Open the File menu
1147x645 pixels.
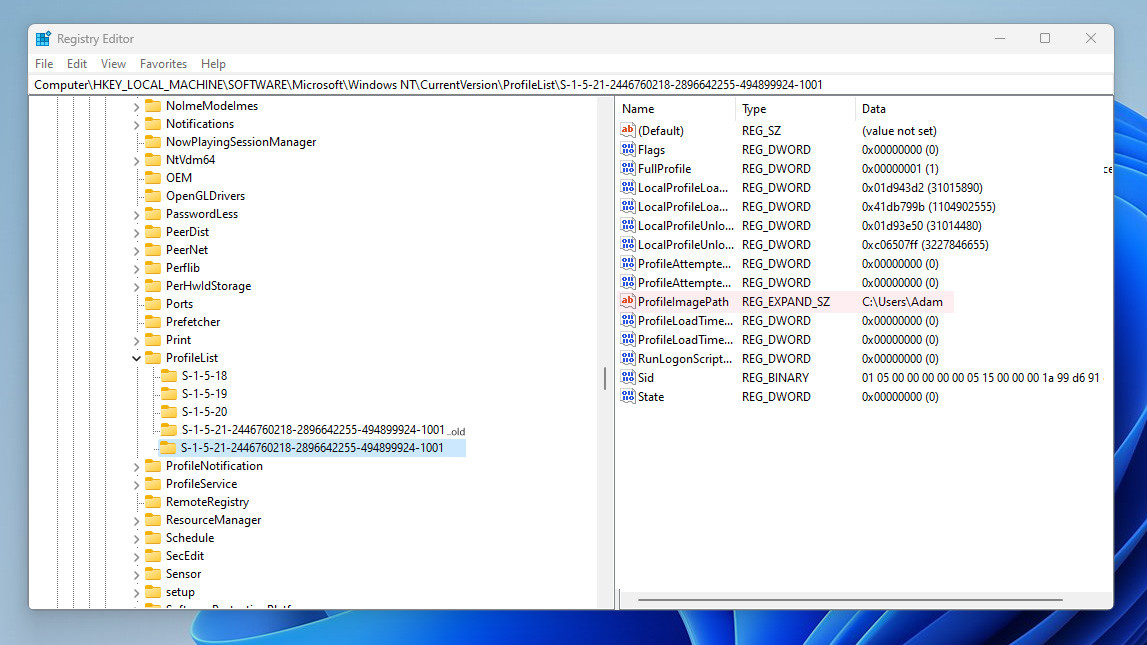tap(44, 64)
